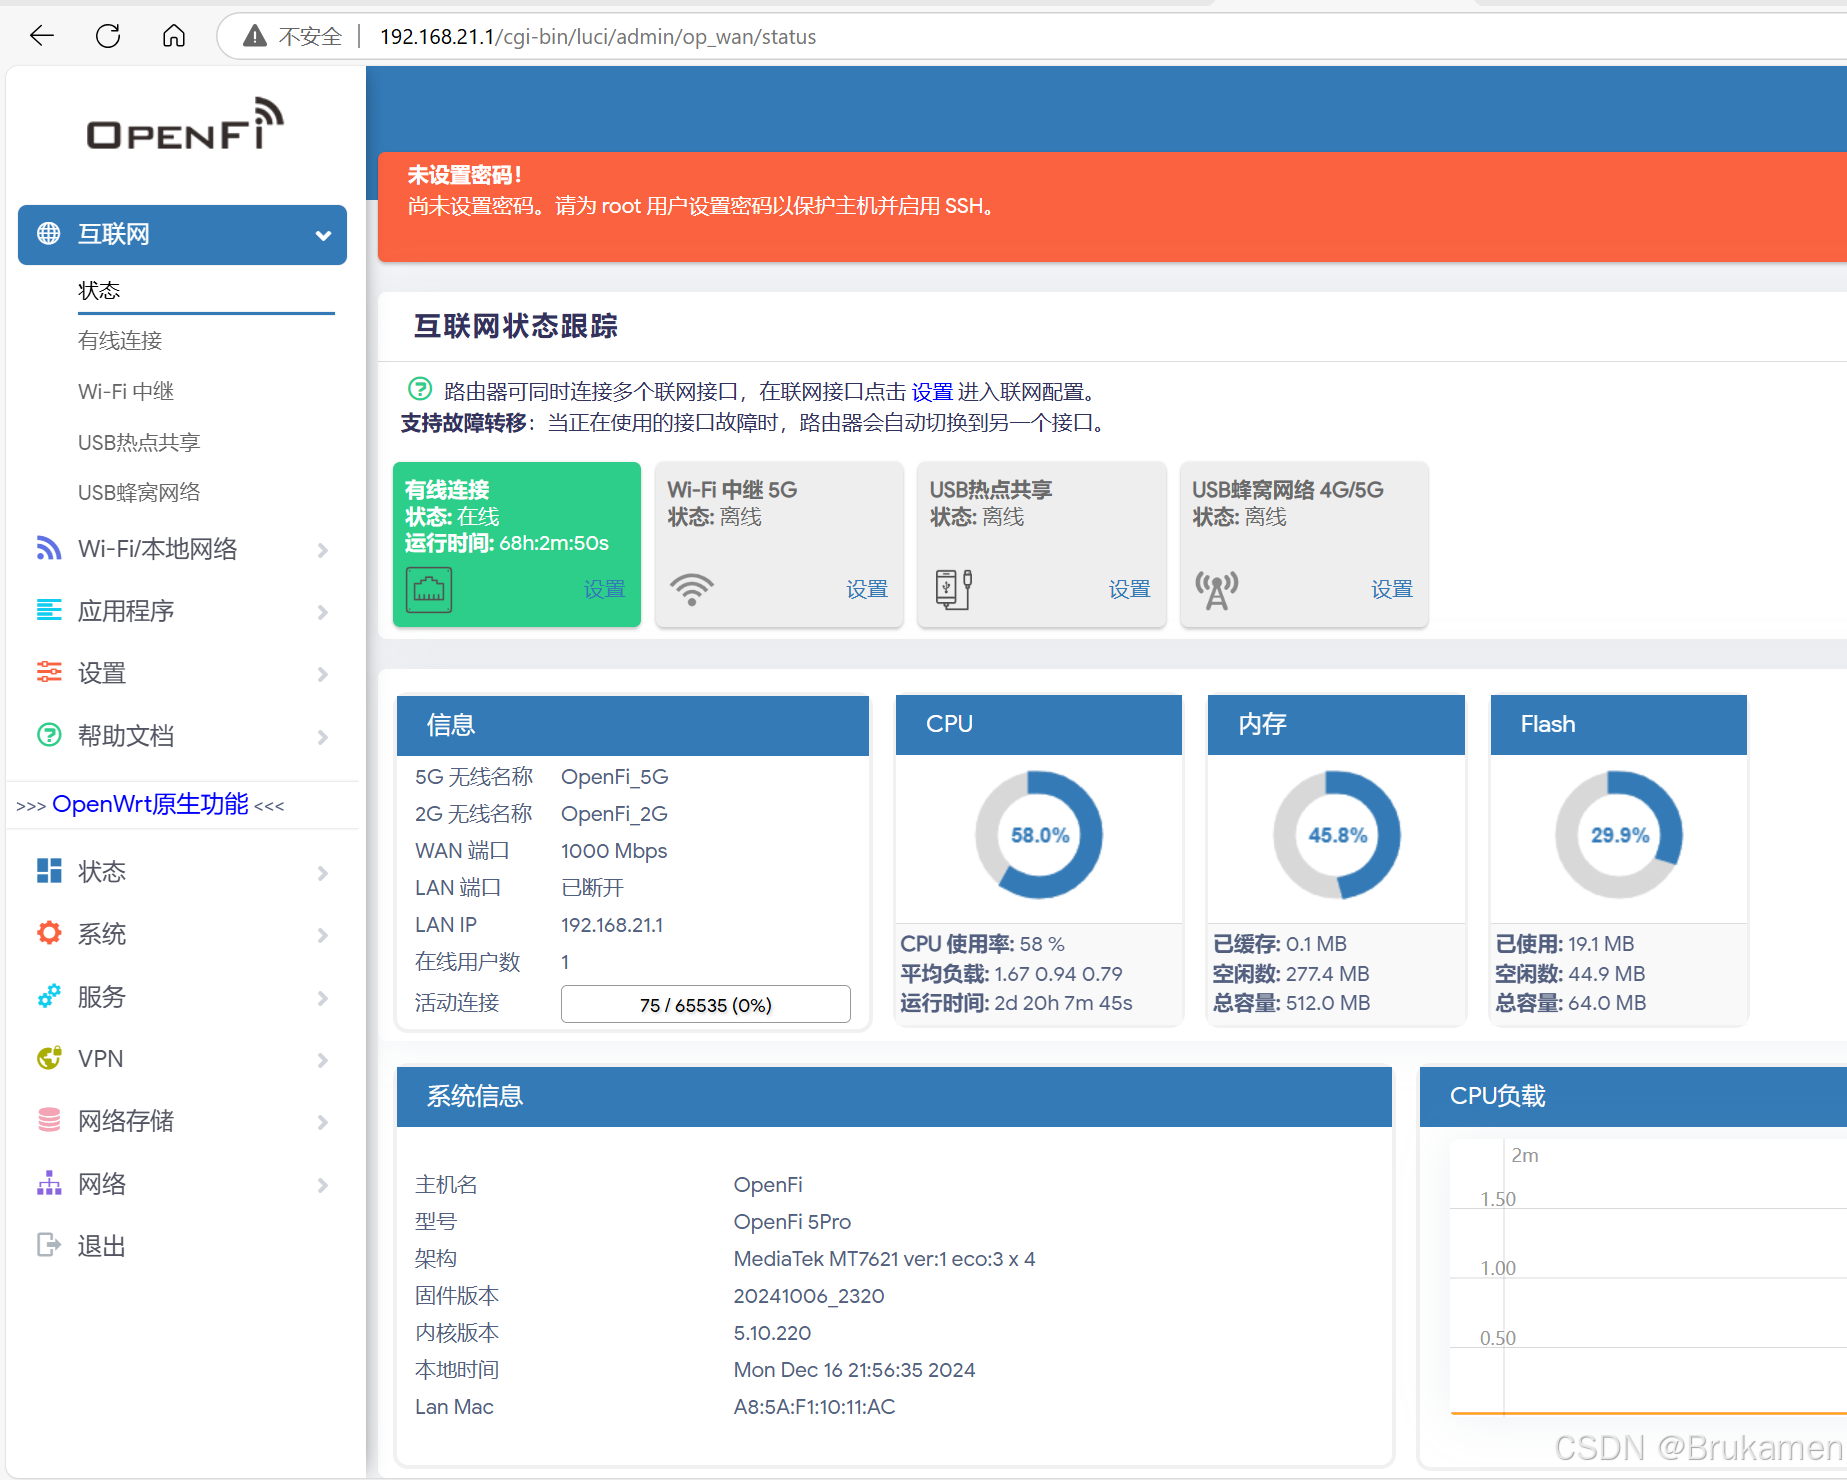Expand the sidebar 设置 arrow
Viewport: 1847px width, 1480px height.
[x=323, y=673]
